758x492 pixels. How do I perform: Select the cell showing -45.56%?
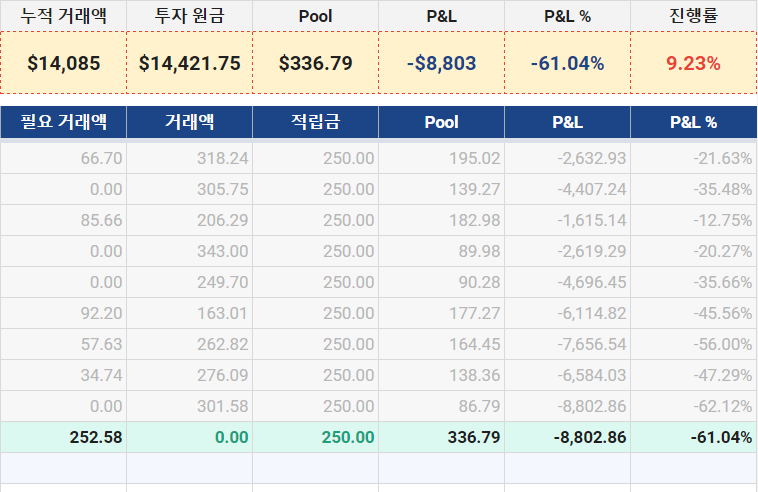point(693,313)
